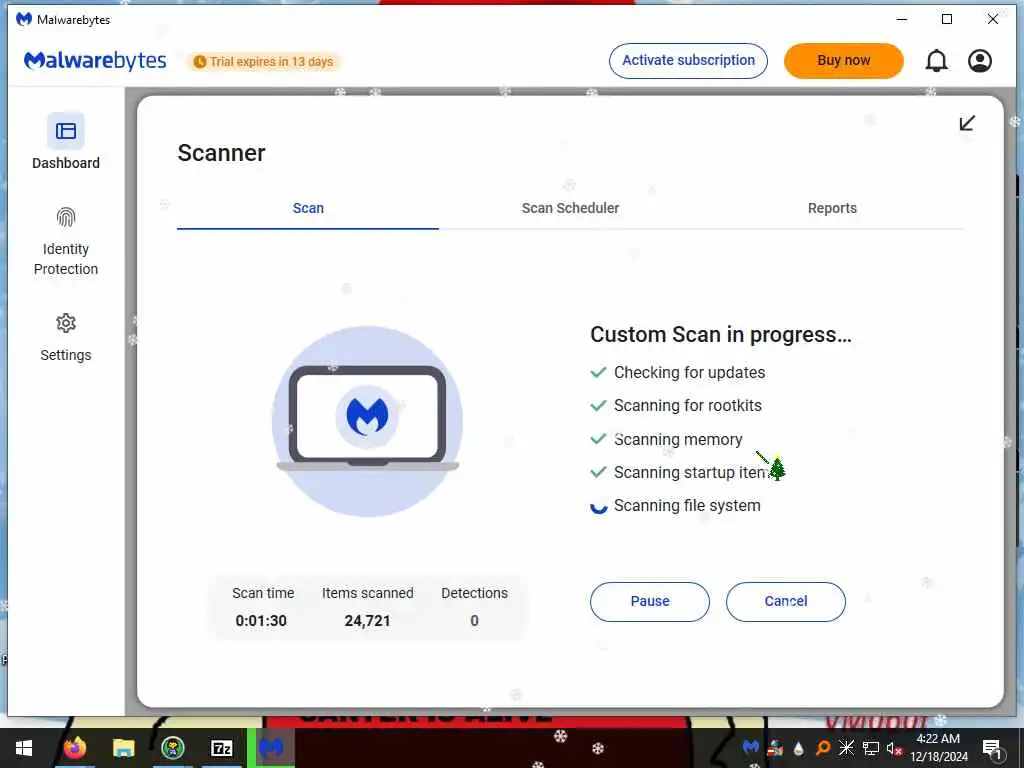Image resolution: width=1024 pixels, height=768 pixels.
Task: Click the laptop scan illustration
Action: coord(367,421)
